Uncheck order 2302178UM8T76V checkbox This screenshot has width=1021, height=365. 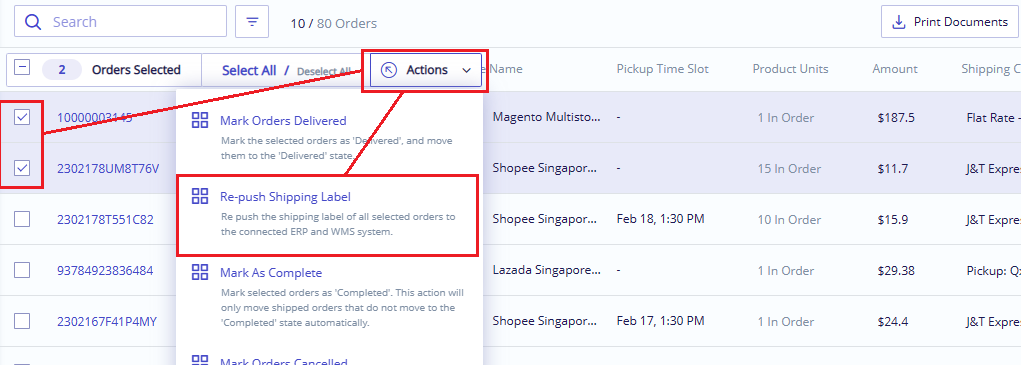pos(22,169)
